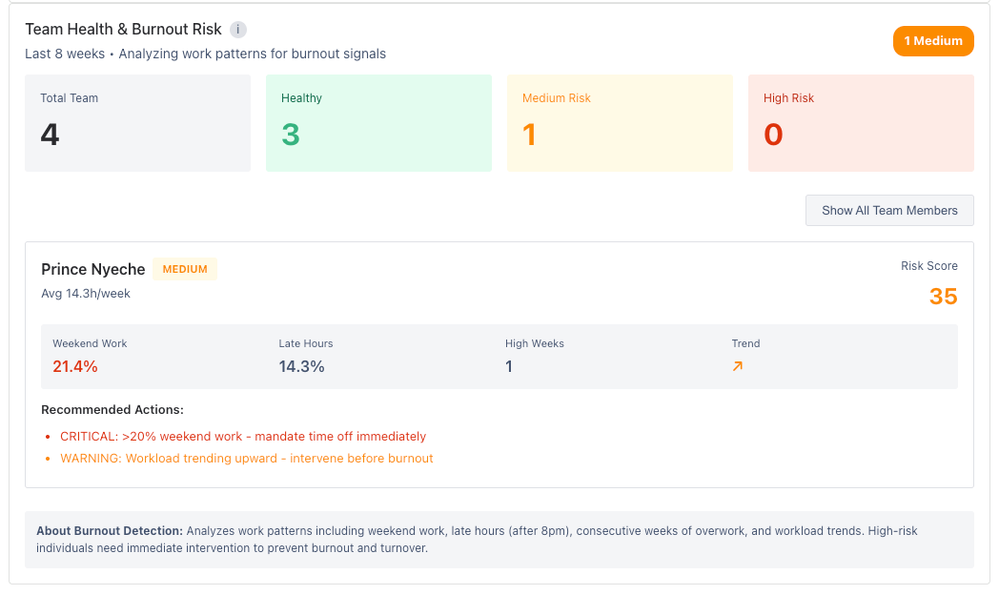Open the Medium Risk summary card
Image resolution: width=999 pixels, height=598 pixels.
pos(619,123)
